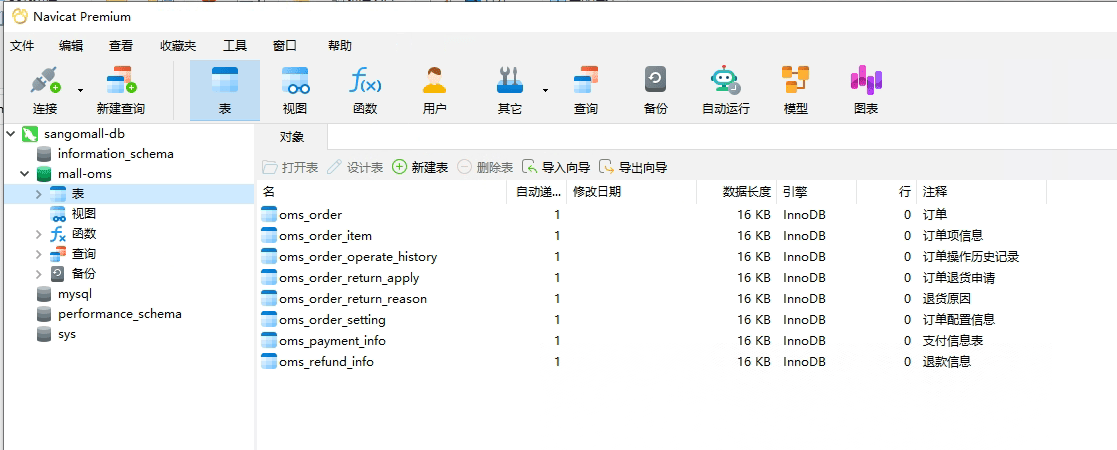
Task: Open the 查看 menu
Action: 120,46
